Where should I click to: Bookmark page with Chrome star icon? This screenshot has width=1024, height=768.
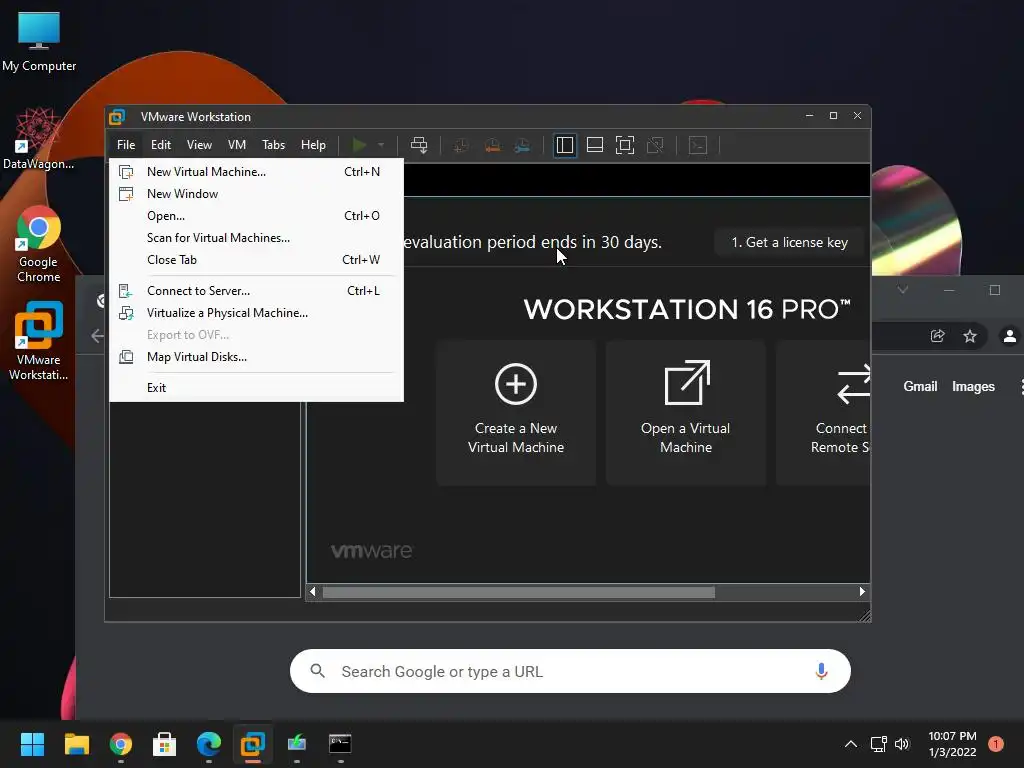pos(970,336)
